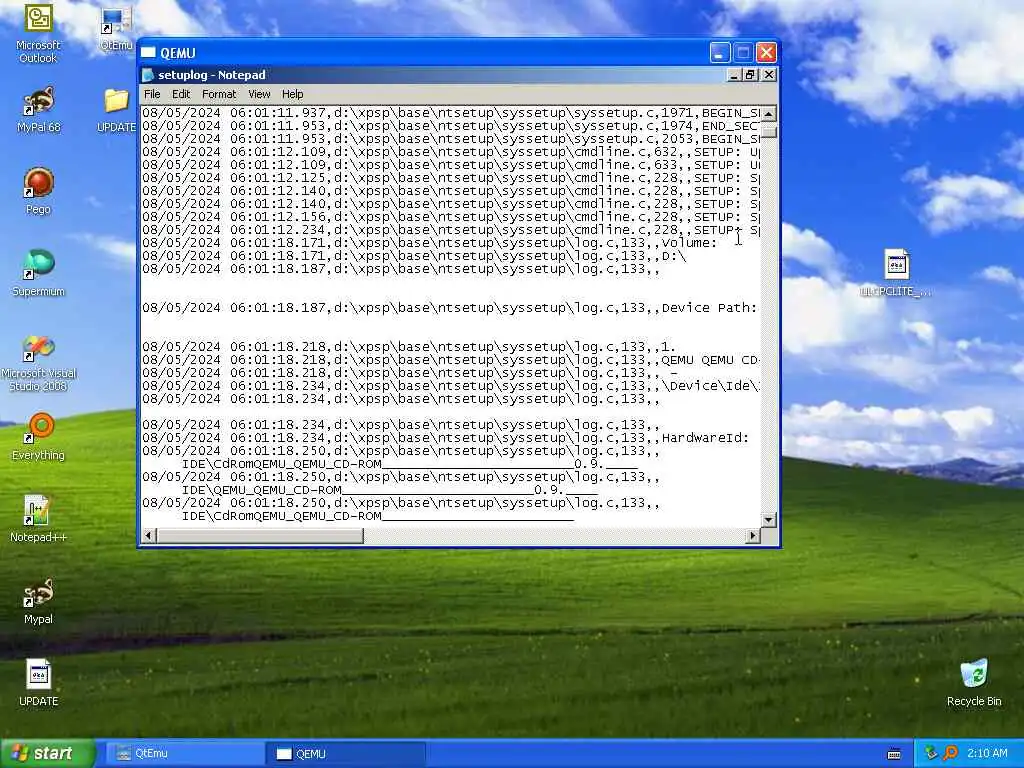This screenshot has width=1024, height=768.
Task: Select the Pego desktop shortcut
Action: [39, 191]
